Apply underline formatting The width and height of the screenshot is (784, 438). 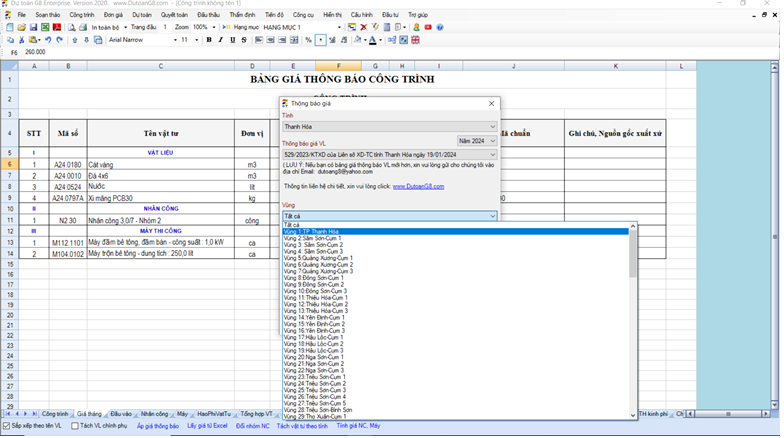(x=232, y=40)
